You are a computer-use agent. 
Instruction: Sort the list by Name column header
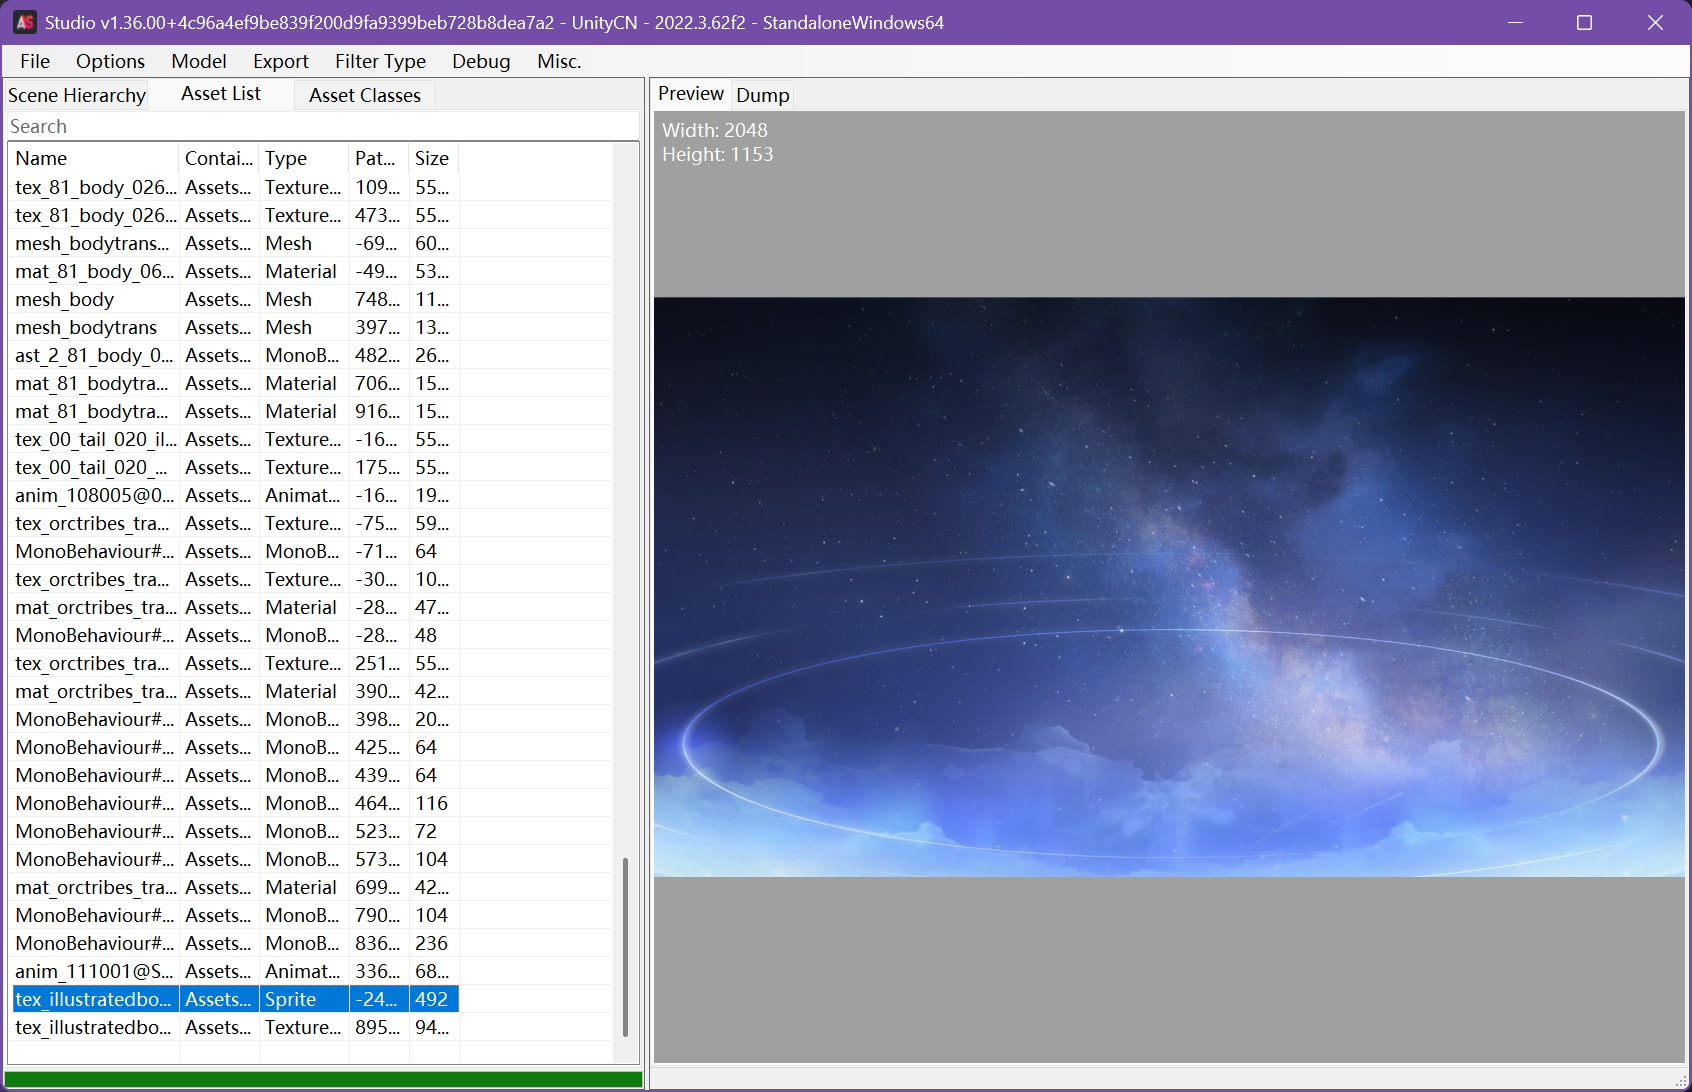[x=92, y=158]
